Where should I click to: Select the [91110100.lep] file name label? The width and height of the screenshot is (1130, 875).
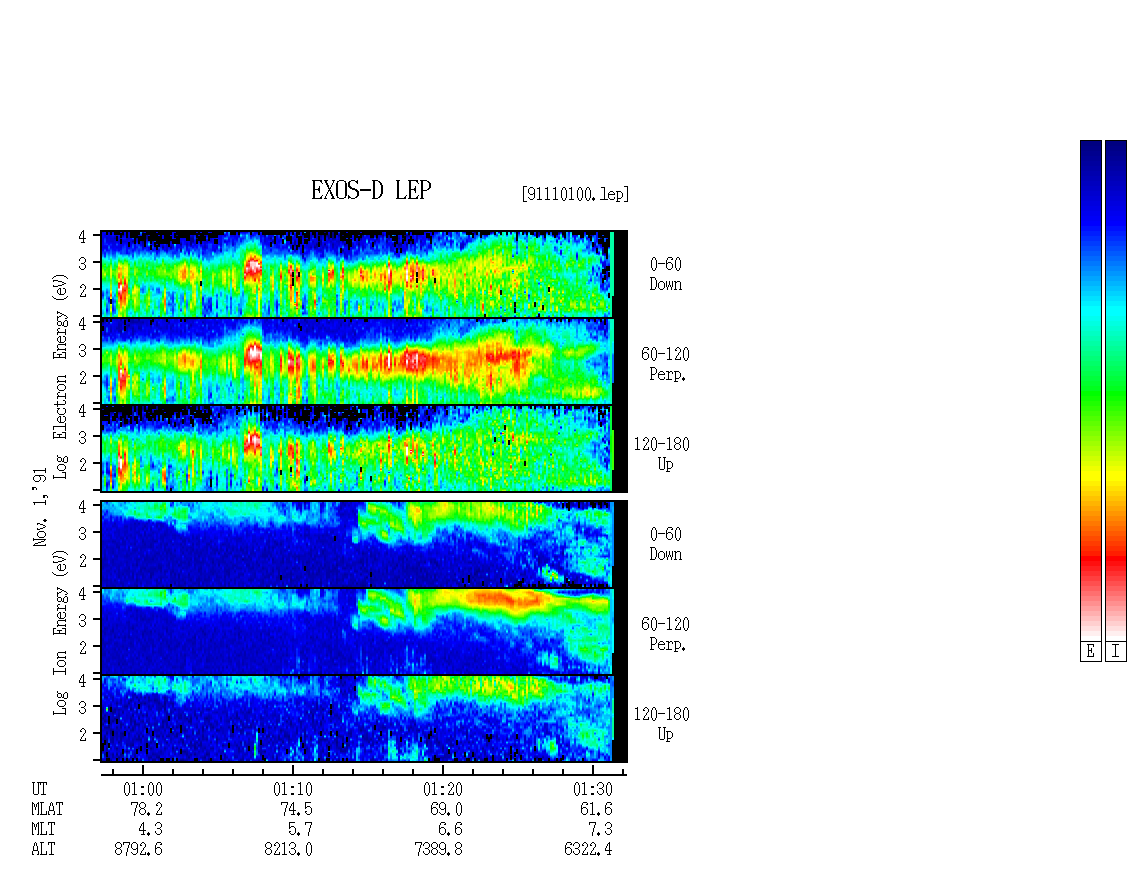[x=575, y=194]
